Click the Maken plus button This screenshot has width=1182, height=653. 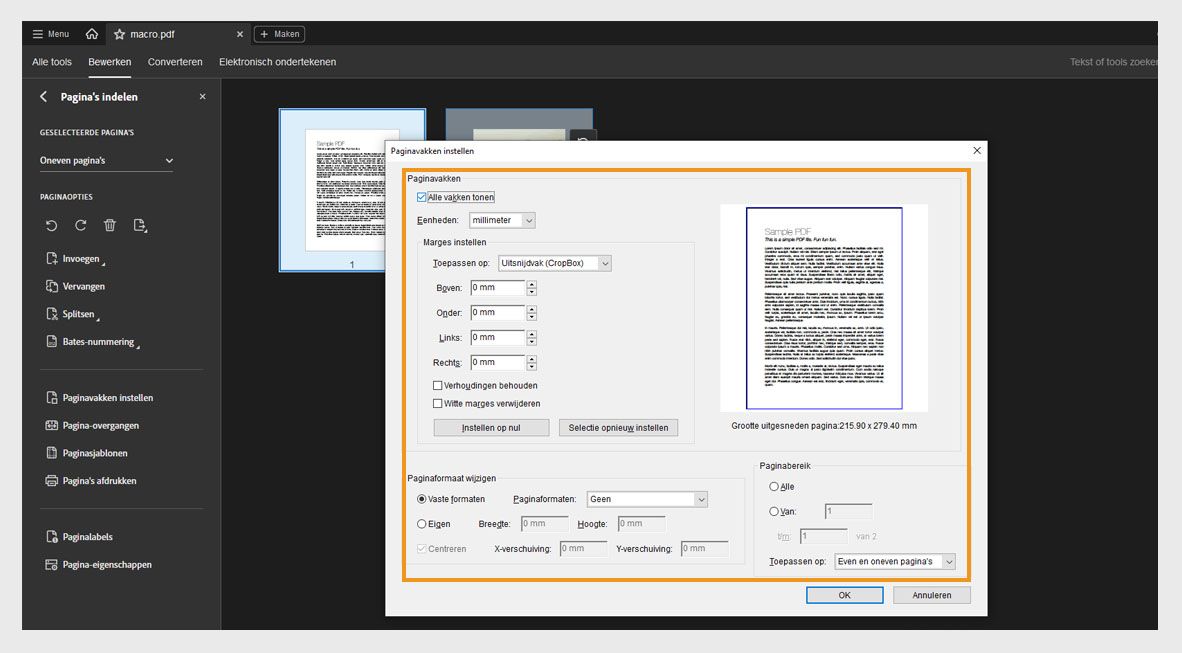tap(280, 34)
